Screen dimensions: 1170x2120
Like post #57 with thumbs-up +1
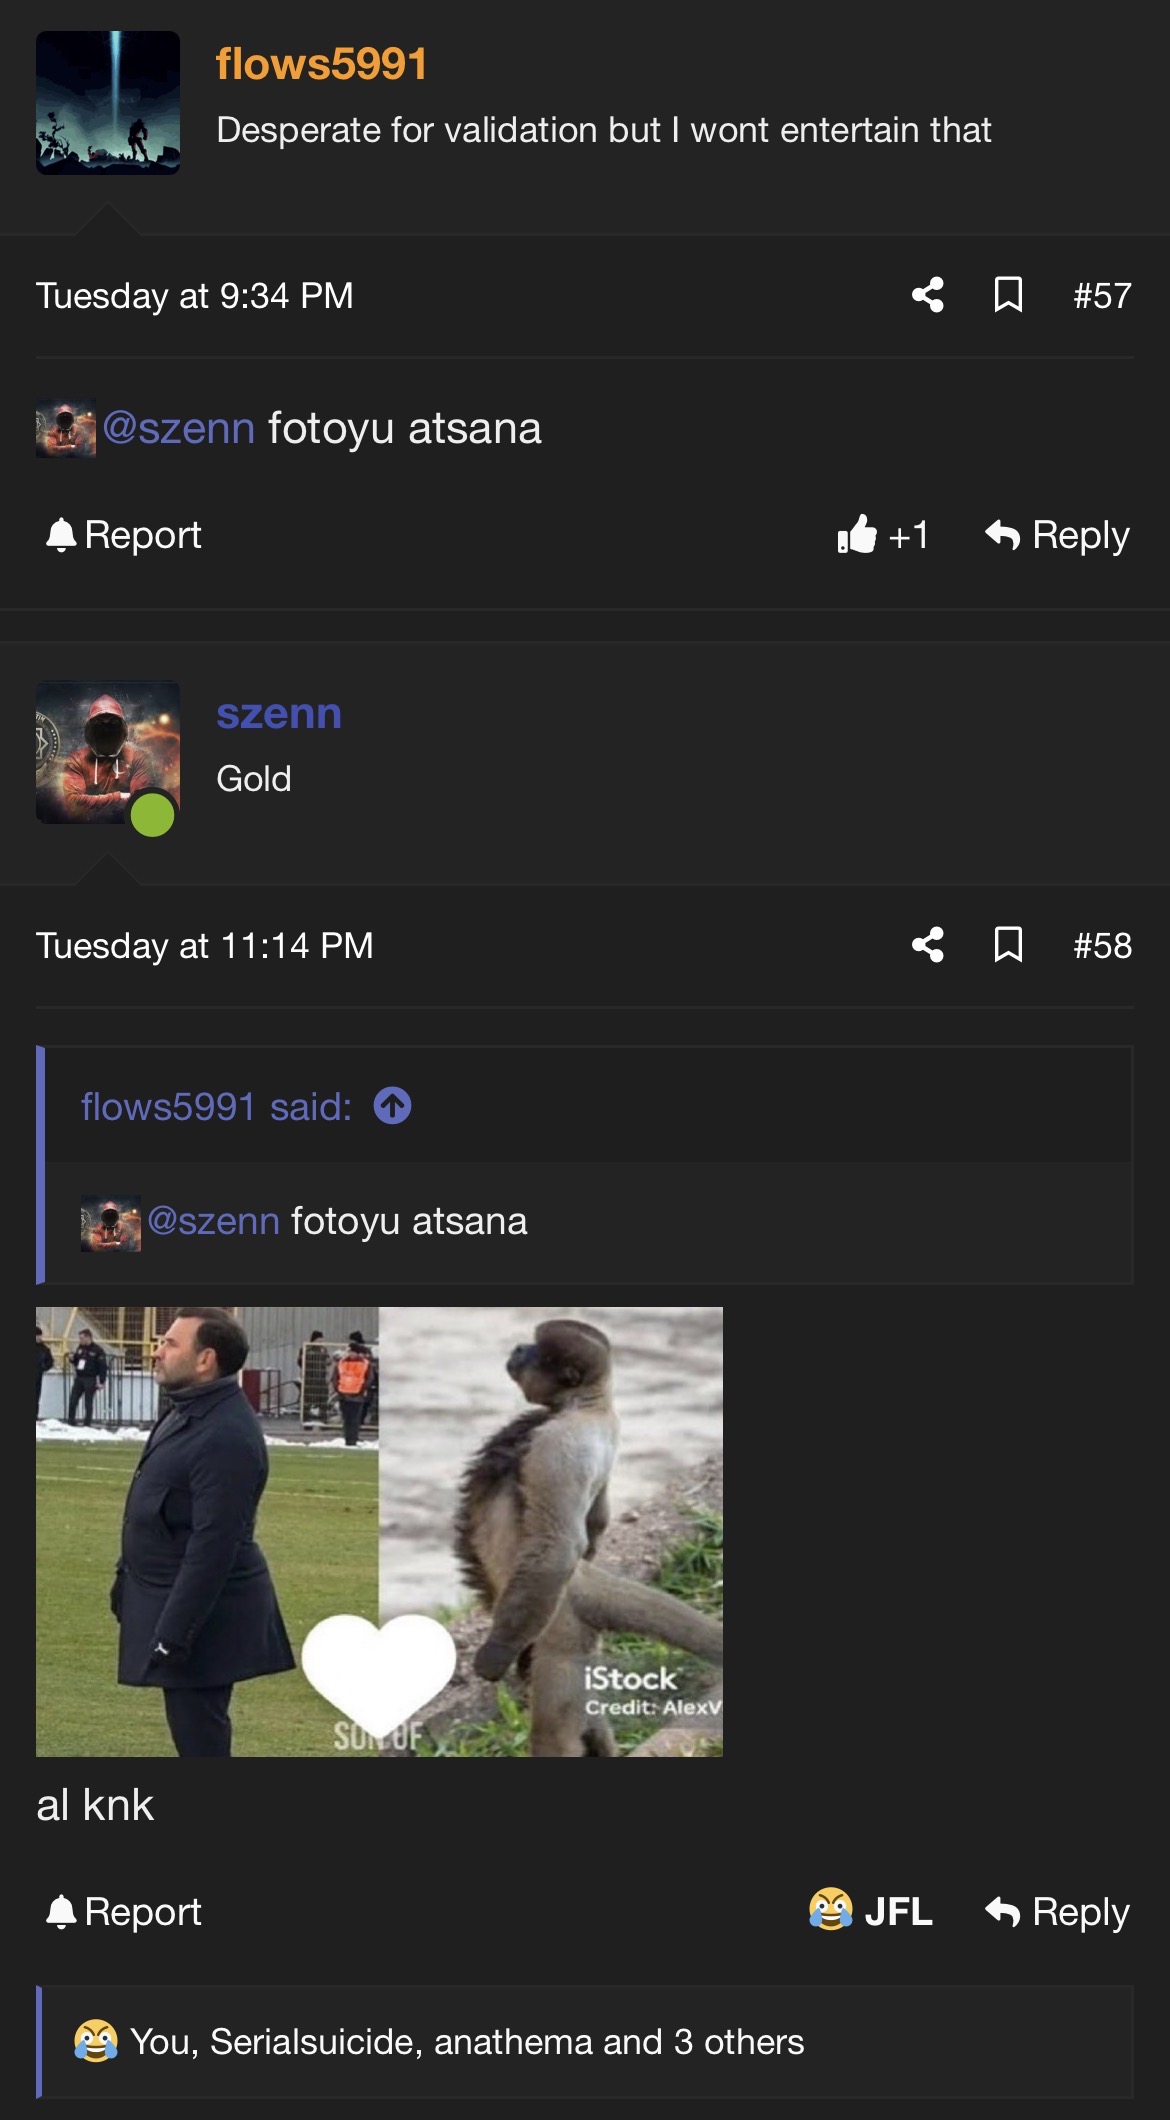click(x=883, y=535)
